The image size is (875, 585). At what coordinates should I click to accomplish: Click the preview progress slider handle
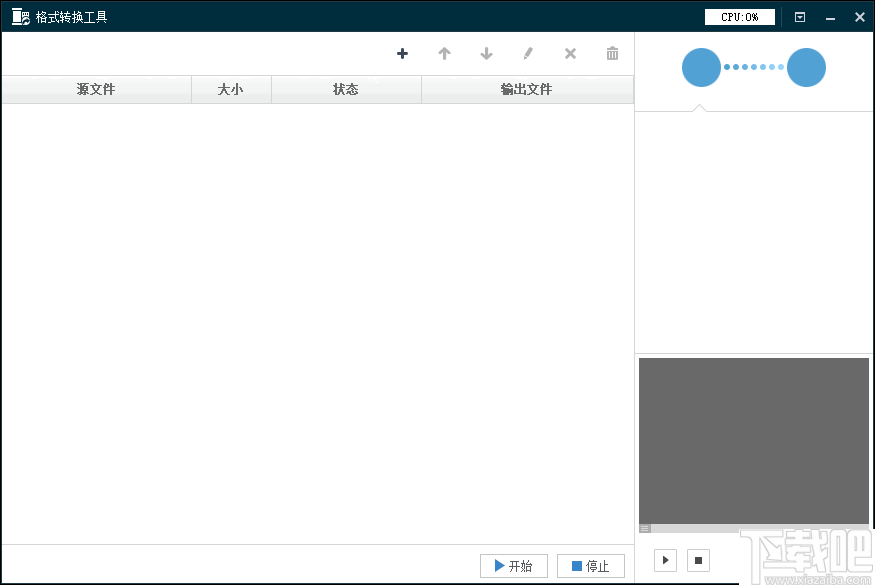pos(645,529)
